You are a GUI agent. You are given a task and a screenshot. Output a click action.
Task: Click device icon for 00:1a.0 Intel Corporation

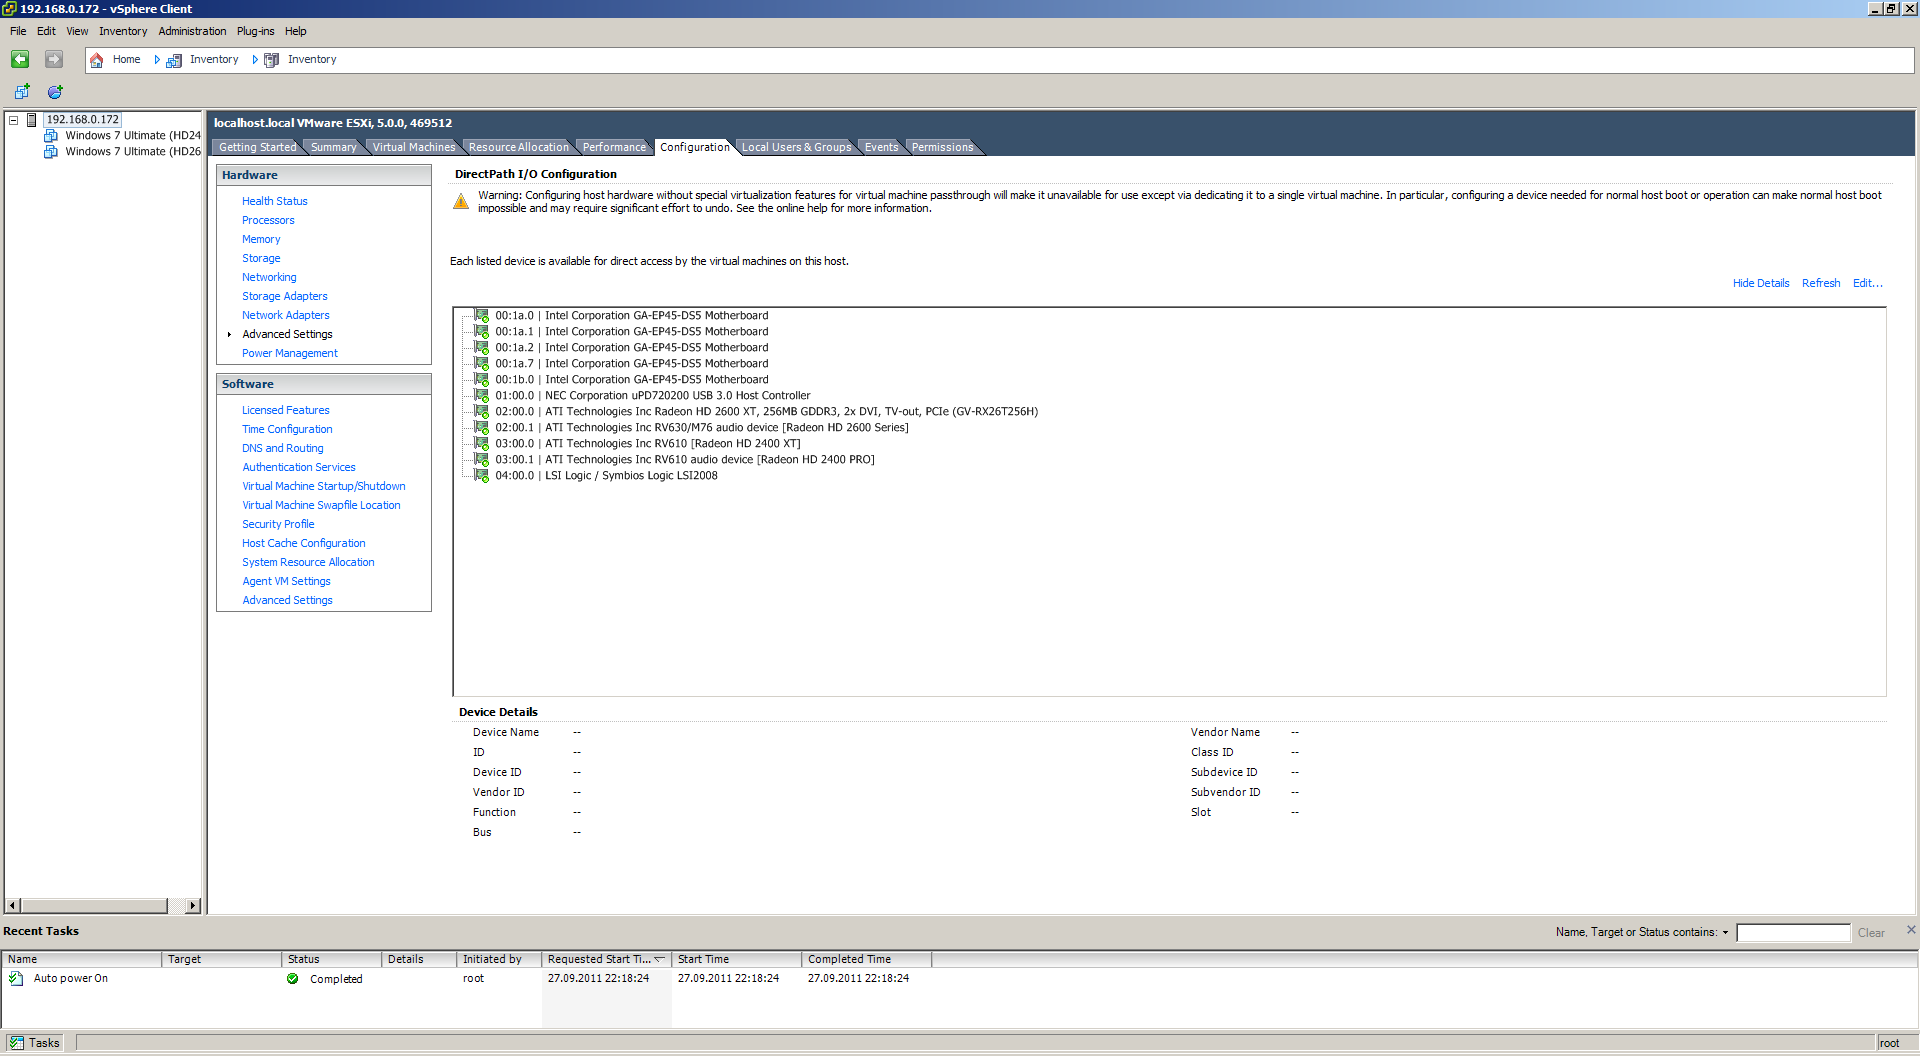point(482,316)
